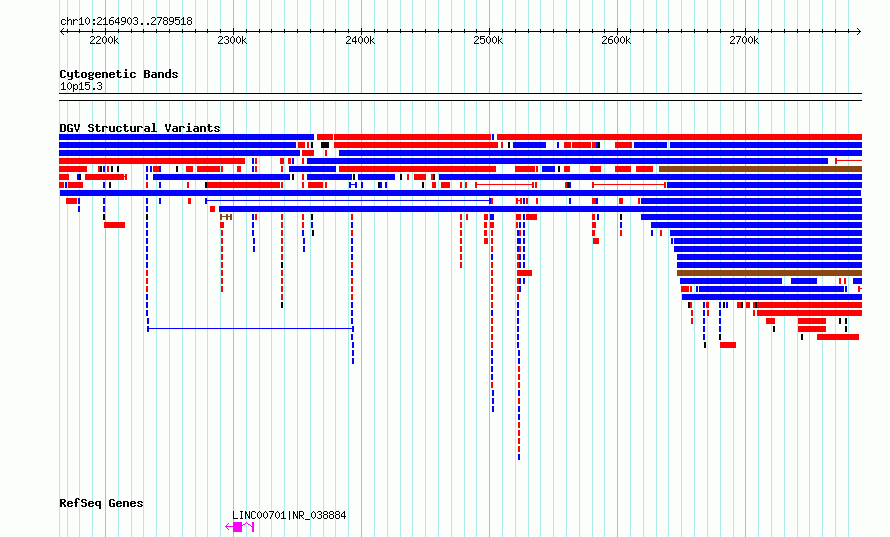The width and height of the screenshot is (890, 537).
Task: Click the full-width blue variant bar spanning the region
Action: pos(460,193)
